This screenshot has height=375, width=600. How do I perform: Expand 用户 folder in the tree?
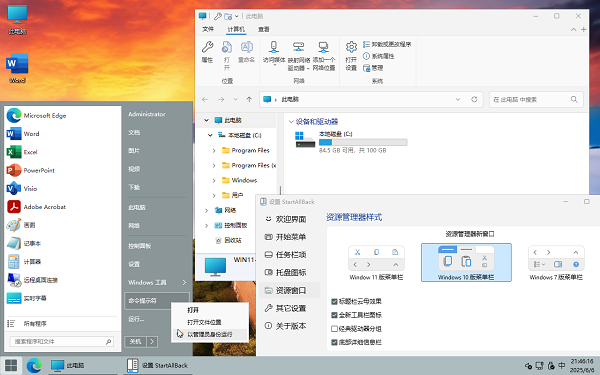coord(214,195)
